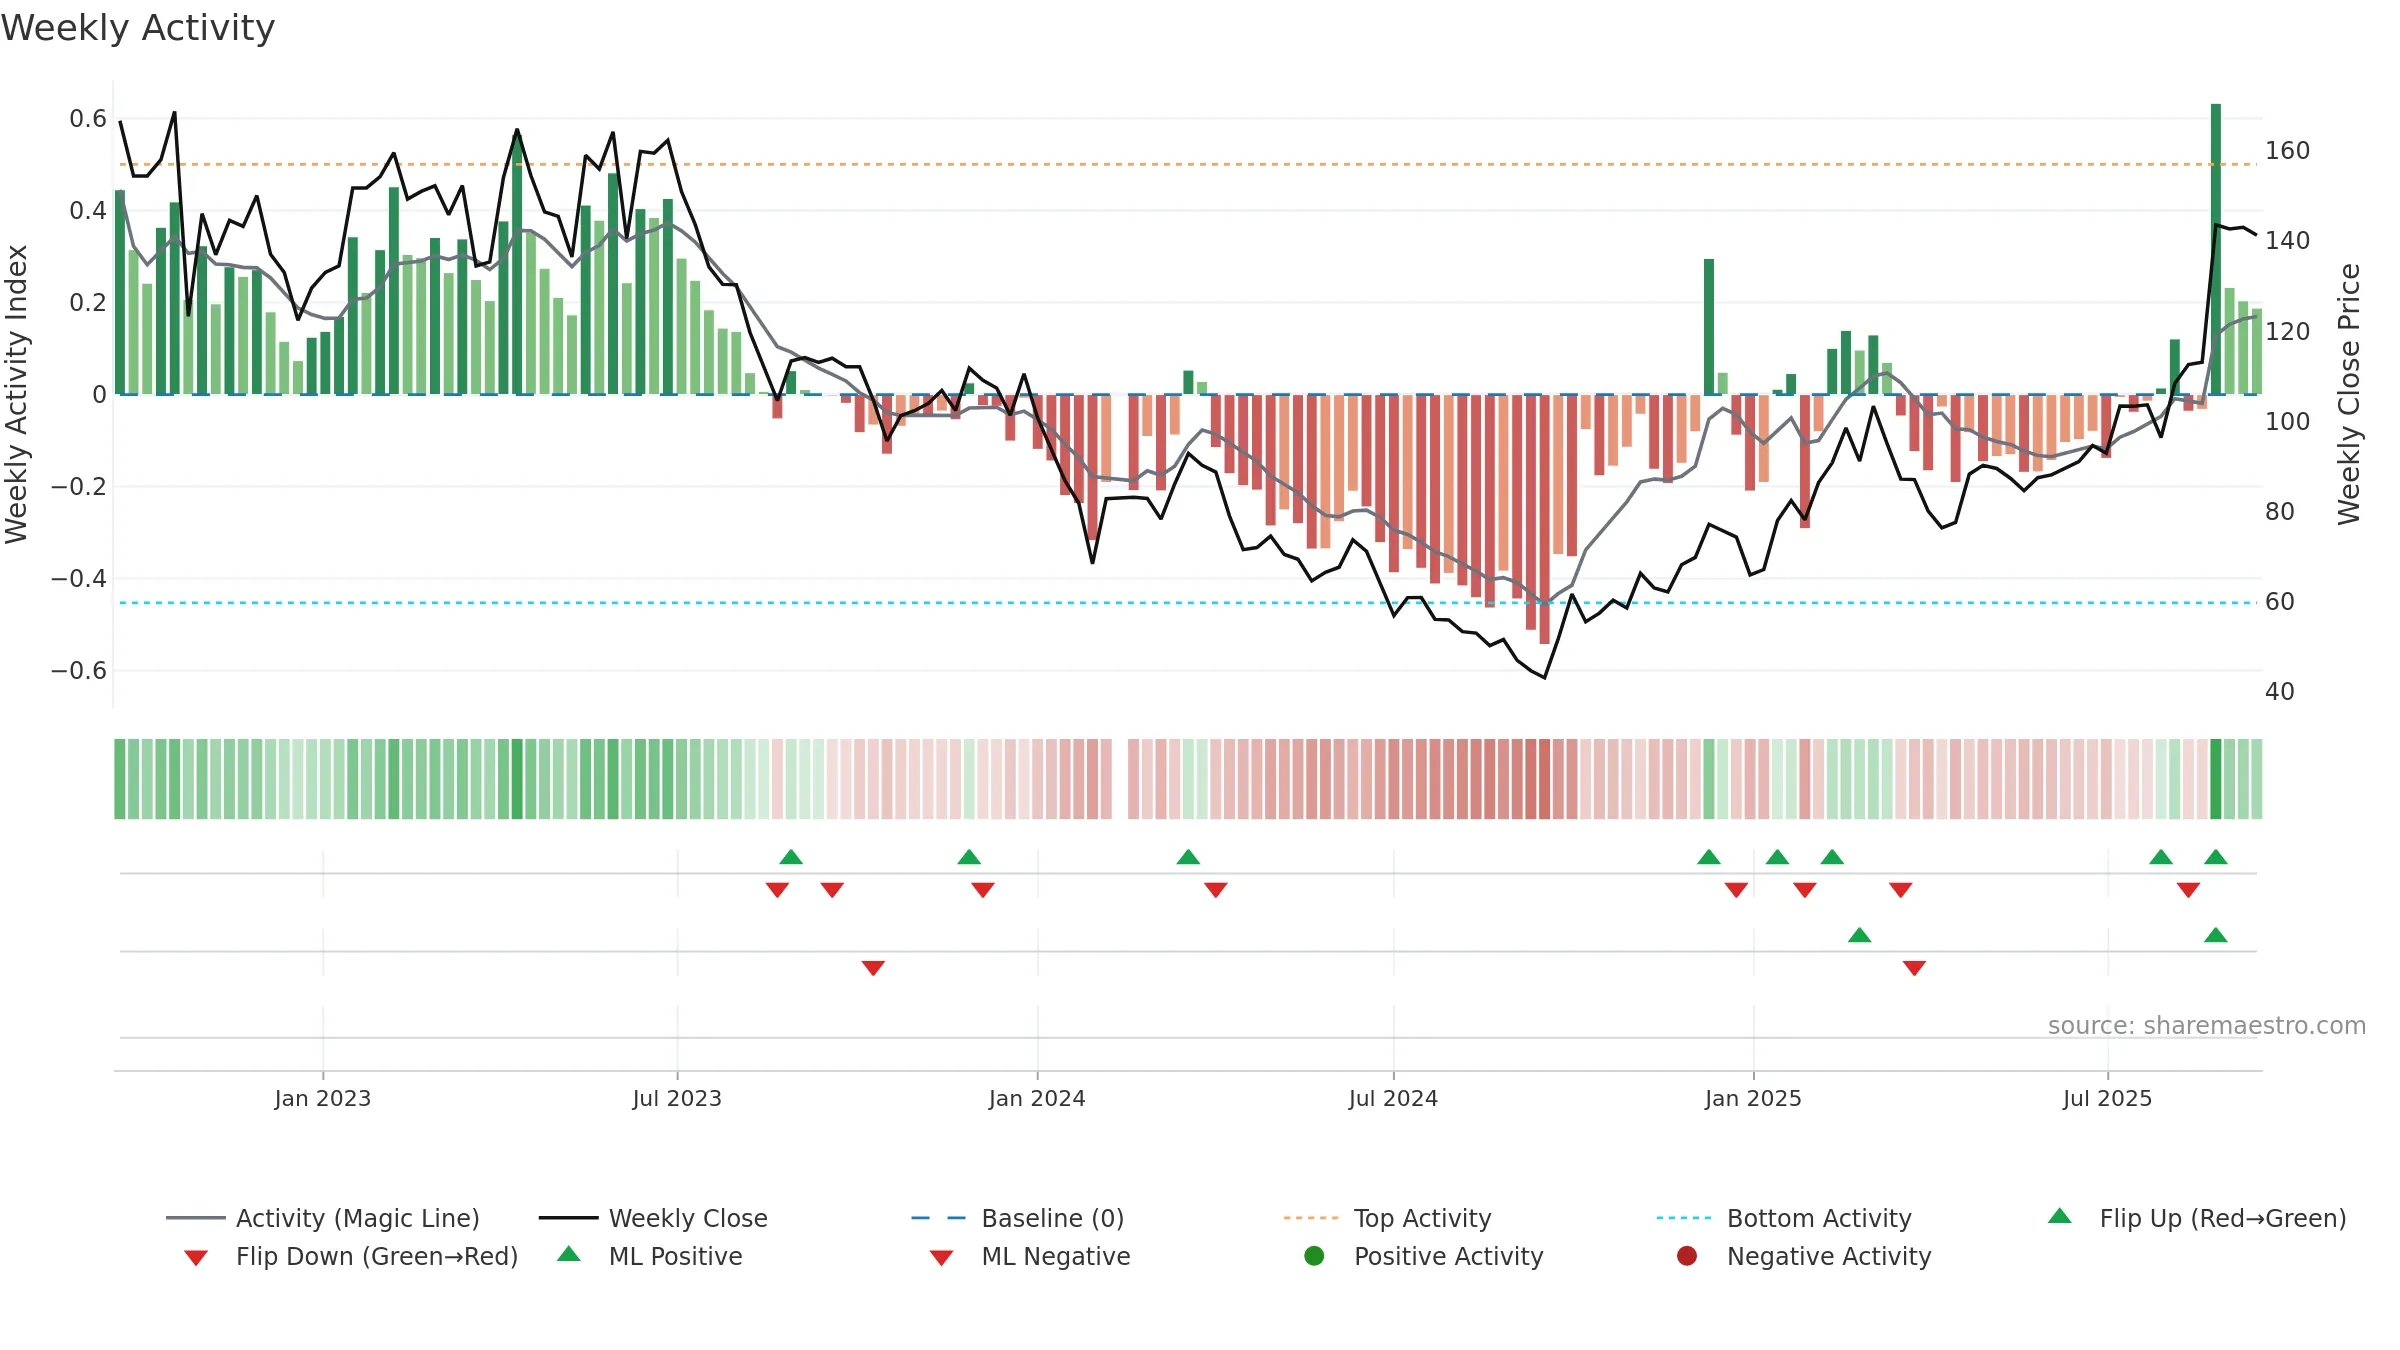
Task: Click the 0.4 tick on the left axis
Action: [x=88, y=211]
